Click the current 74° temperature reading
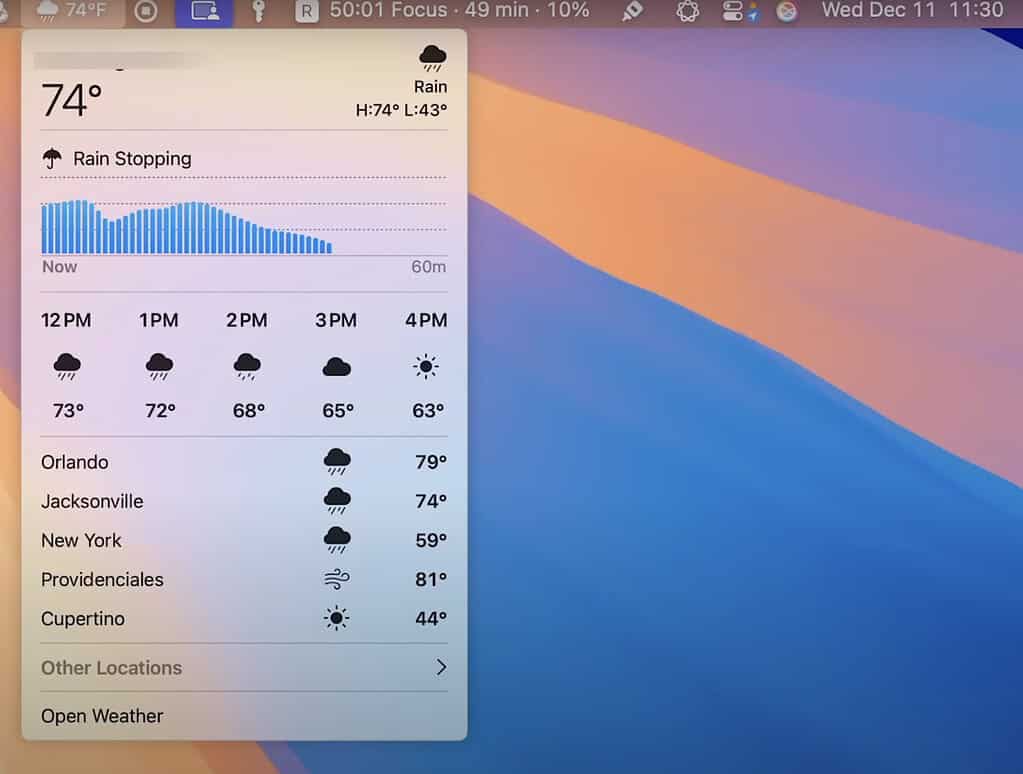This screenshot has height=774, width=1023. click(72, 101)
